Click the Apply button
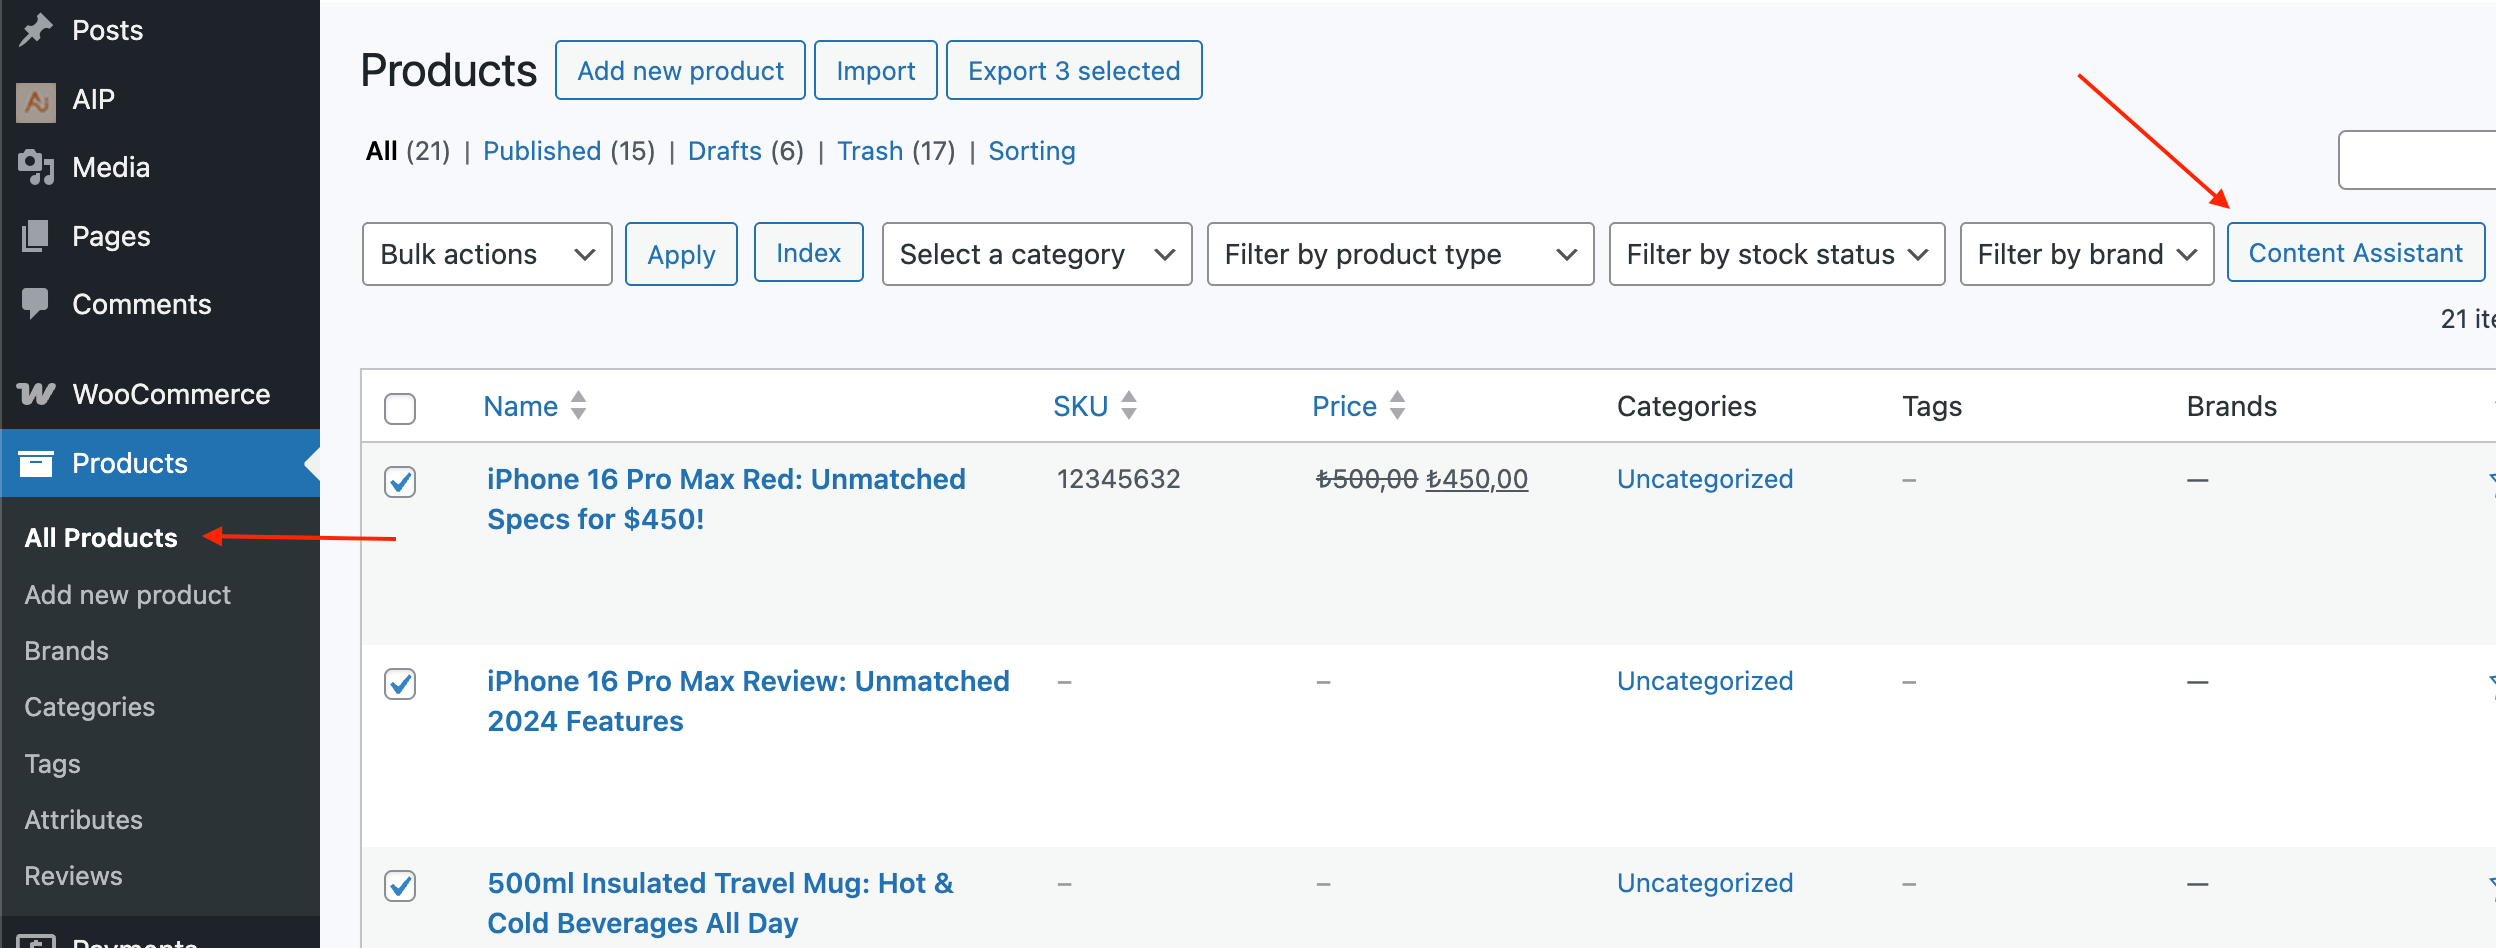This screenshot has height=948, width=2496. tap(681, 254)
